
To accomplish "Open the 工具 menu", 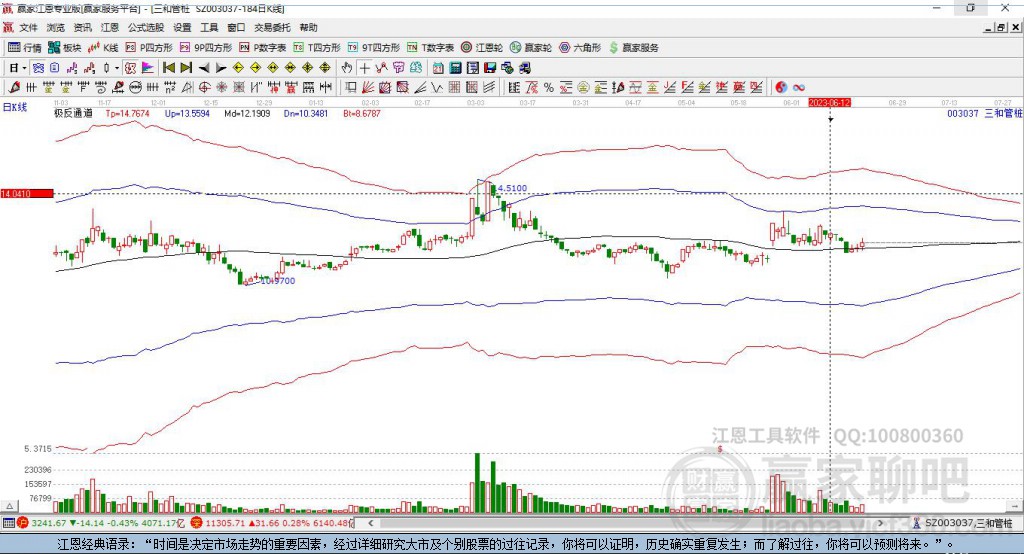I will pyautogui.click(x=209, y=27).
